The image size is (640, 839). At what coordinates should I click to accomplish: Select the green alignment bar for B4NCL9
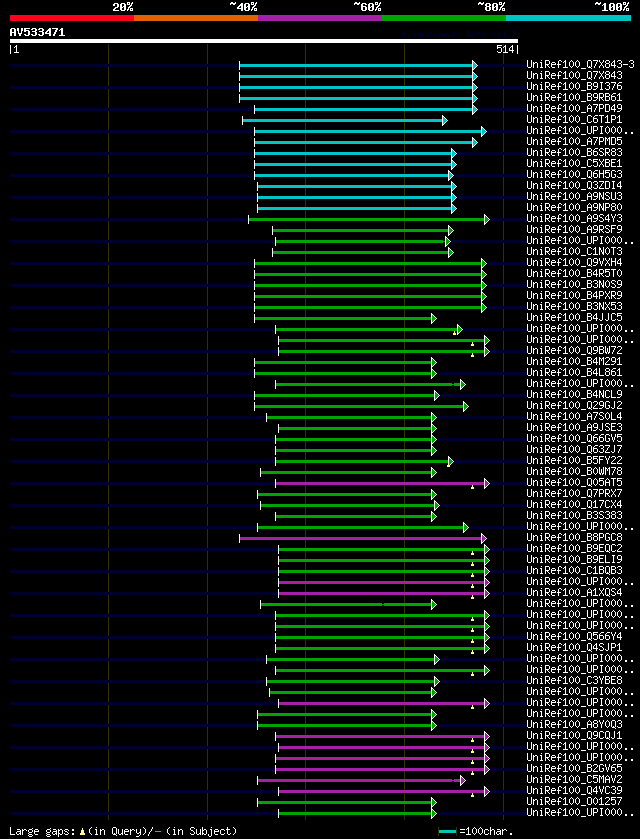[347, 395]
